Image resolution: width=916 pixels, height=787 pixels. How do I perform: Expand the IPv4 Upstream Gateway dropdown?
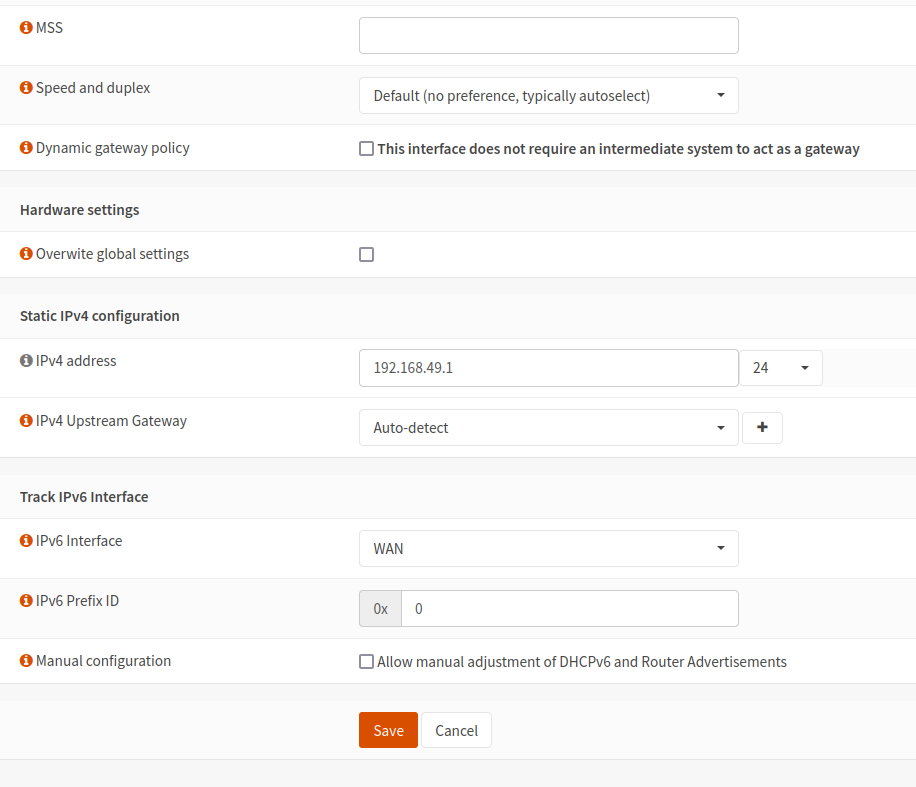click(548, 428)
